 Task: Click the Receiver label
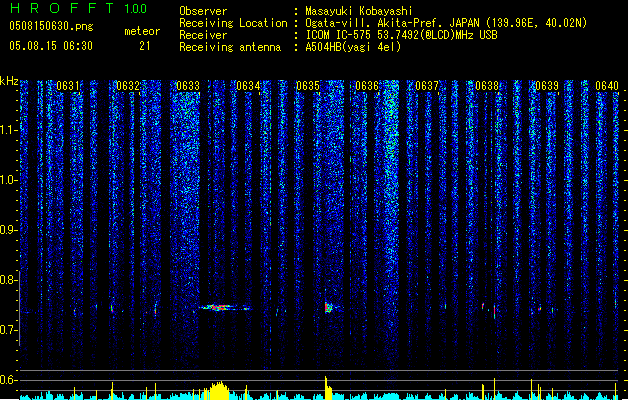(203, 35)
